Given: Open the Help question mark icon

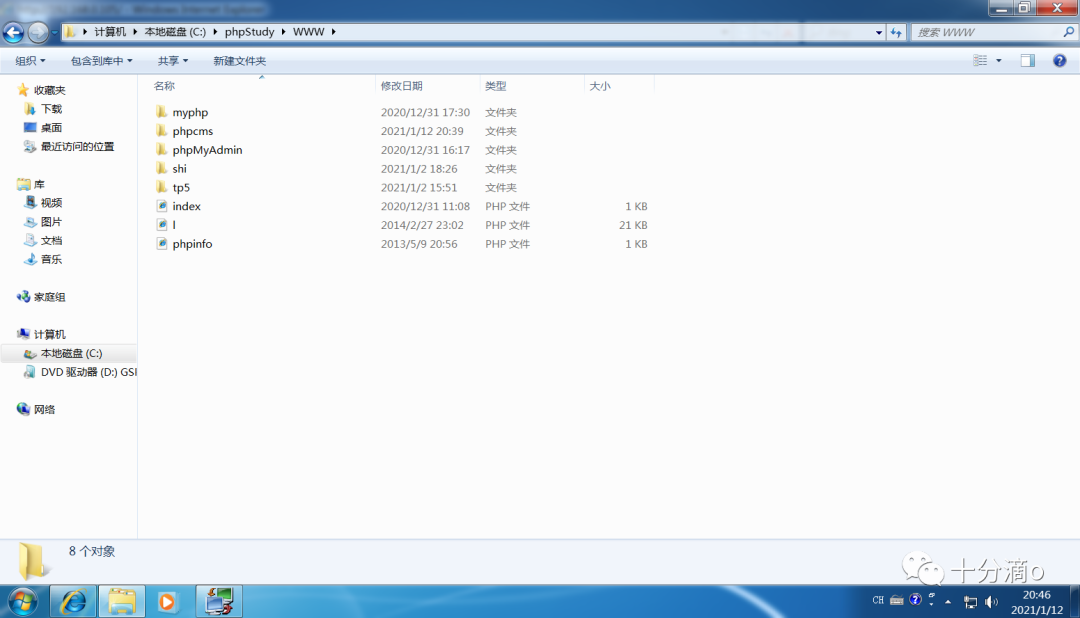Looking at the screenshot, I should coord(1059,61).
